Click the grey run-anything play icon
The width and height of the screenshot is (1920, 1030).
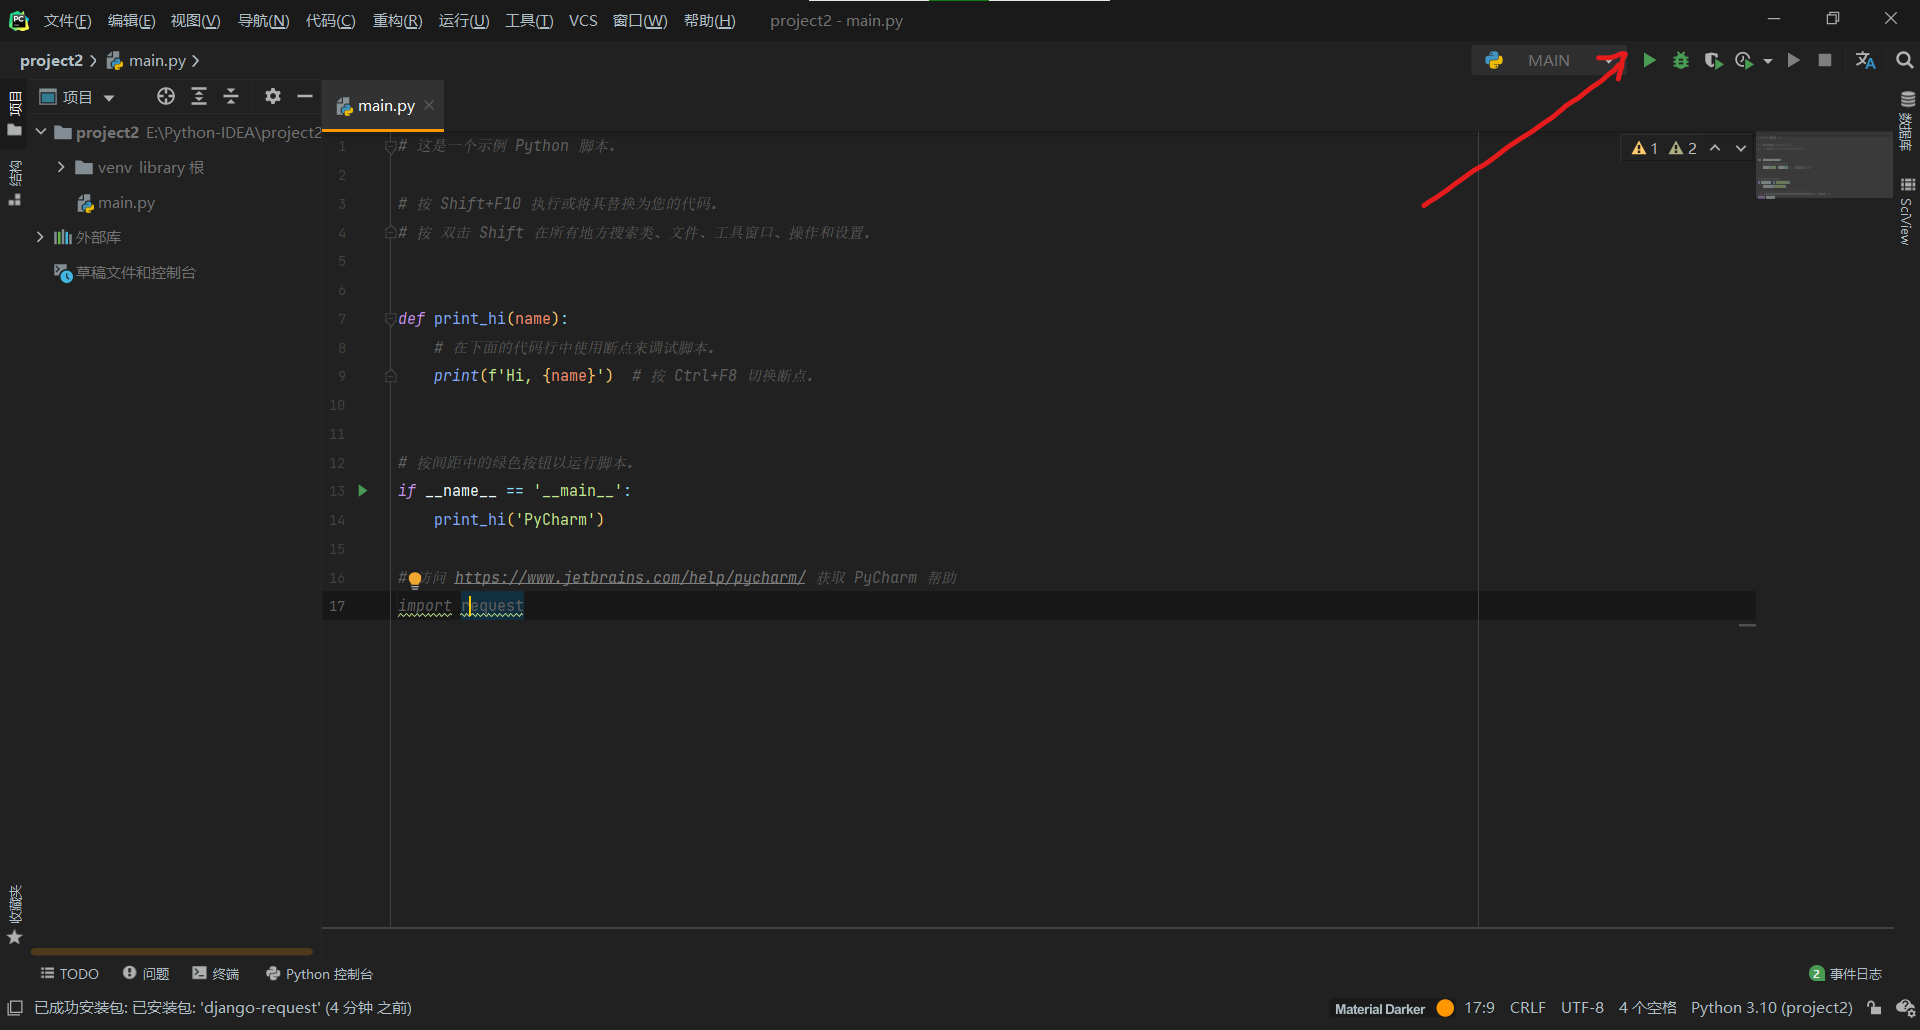pyautogui.click(x=1794, y=61)
